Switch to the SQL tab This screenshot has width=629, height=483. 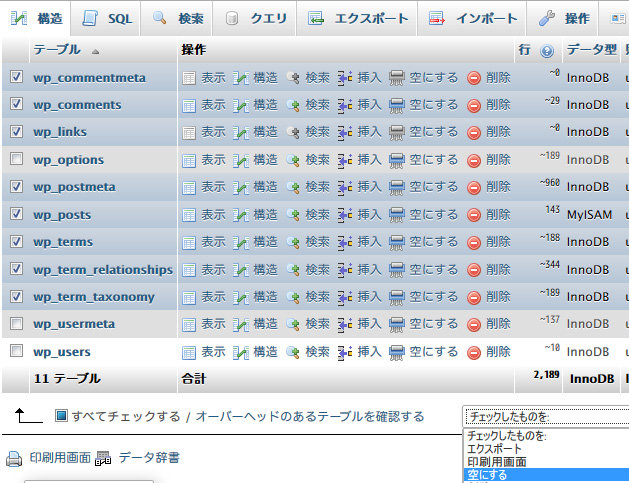pyautogui.click(x=108, y=18)
